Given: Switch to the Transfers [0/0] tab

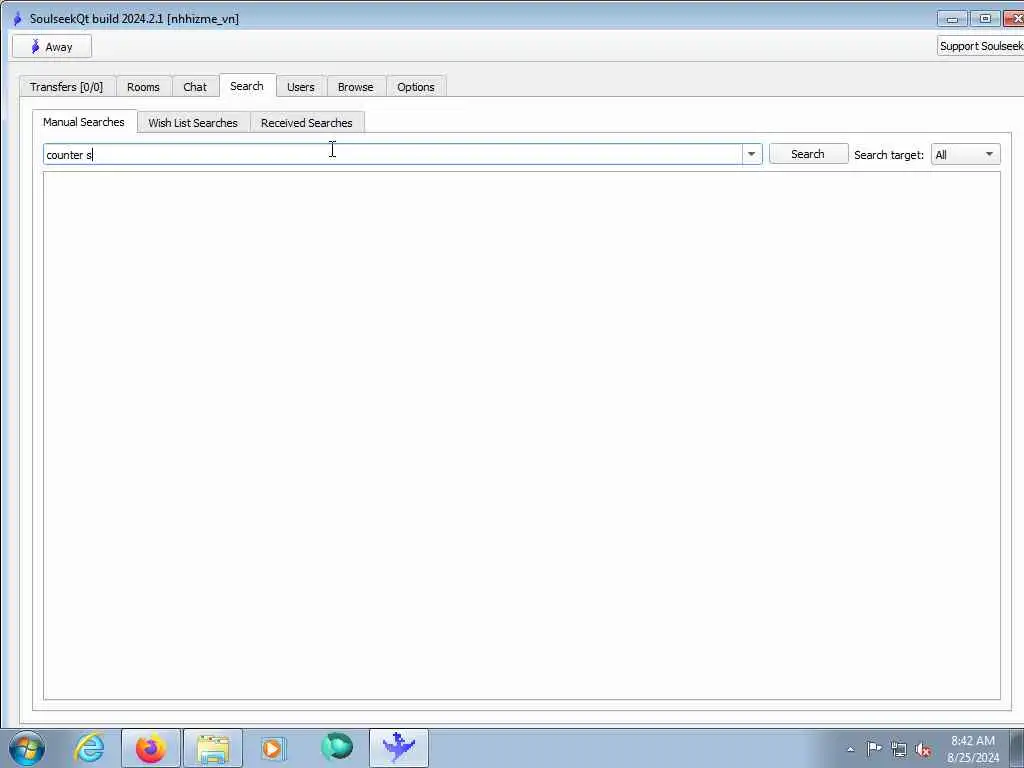Looking at the screenshot, I should (67, 87).
